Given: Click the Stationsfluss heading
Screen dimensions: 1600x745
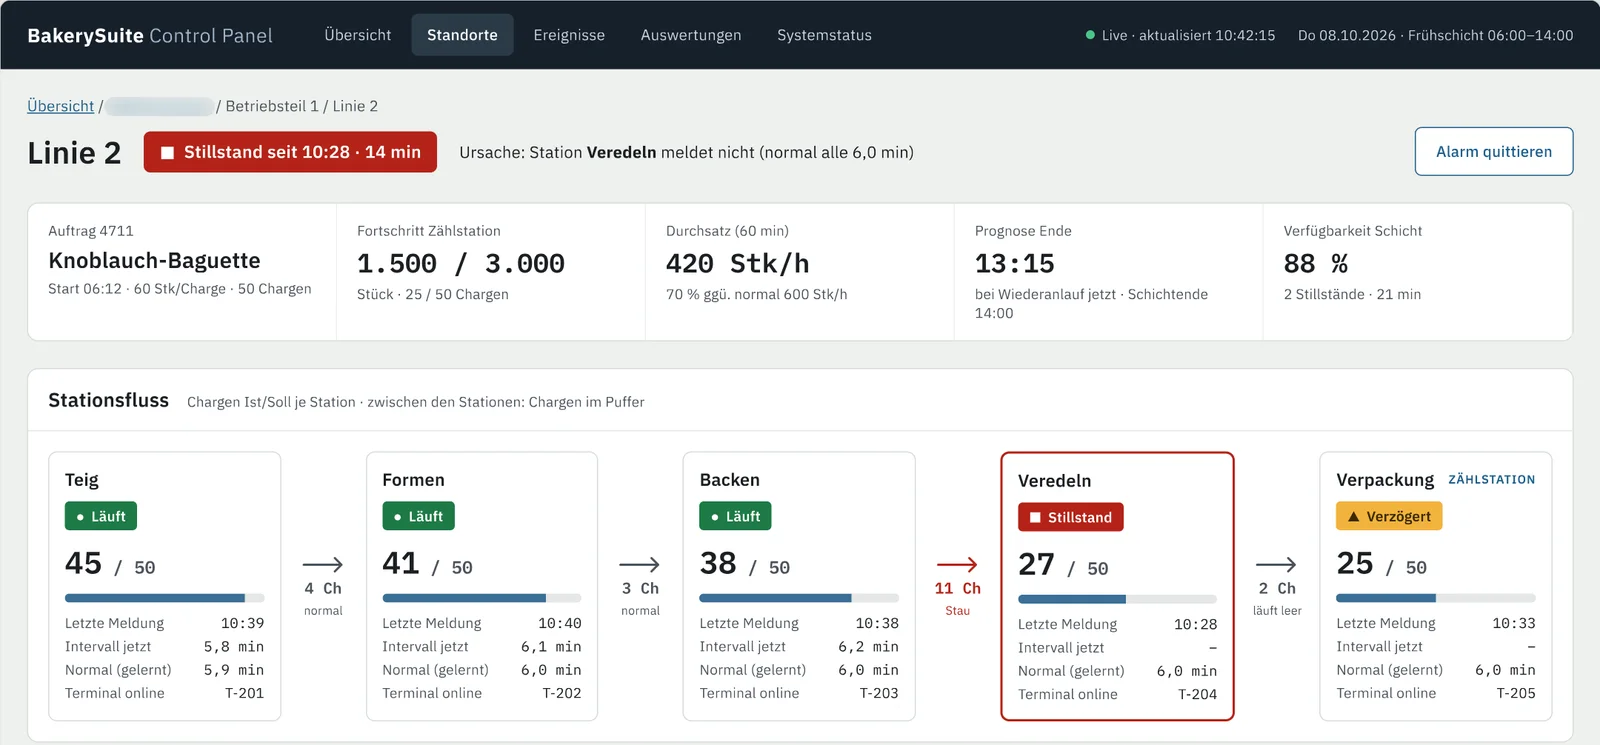Looking at the screenshot, I should click(x=108, y=400).
